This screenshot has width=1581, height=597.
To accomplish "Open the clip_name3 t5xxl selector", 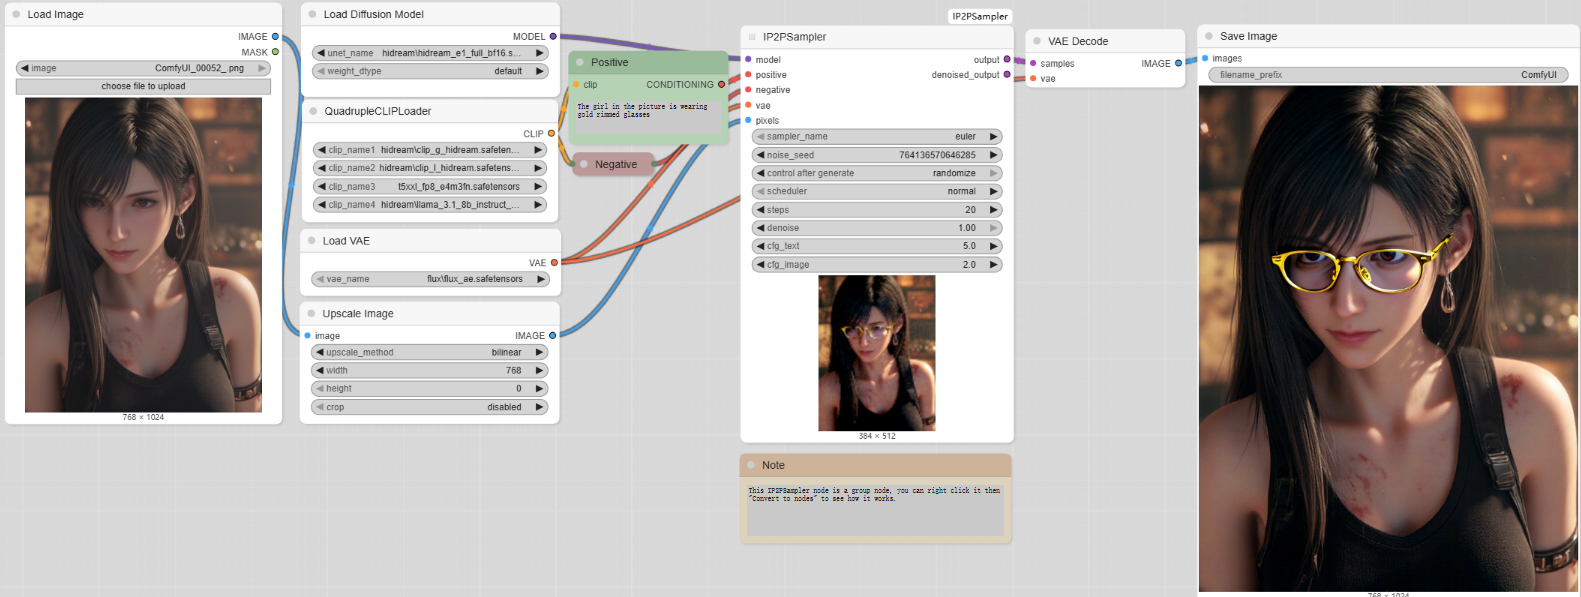I will [x=430, y=186].
